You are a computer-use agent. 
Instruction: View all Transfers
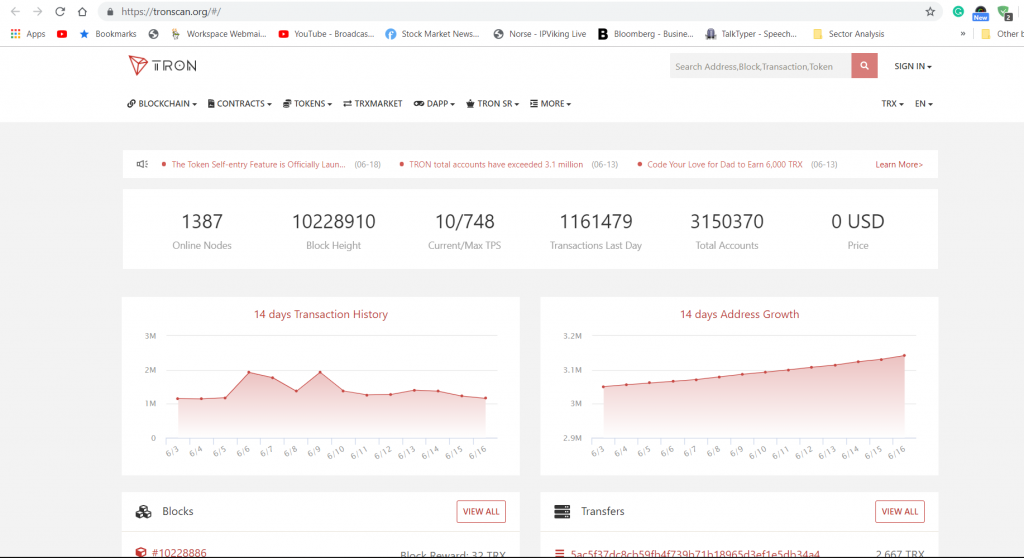click(x=899, y=512)
